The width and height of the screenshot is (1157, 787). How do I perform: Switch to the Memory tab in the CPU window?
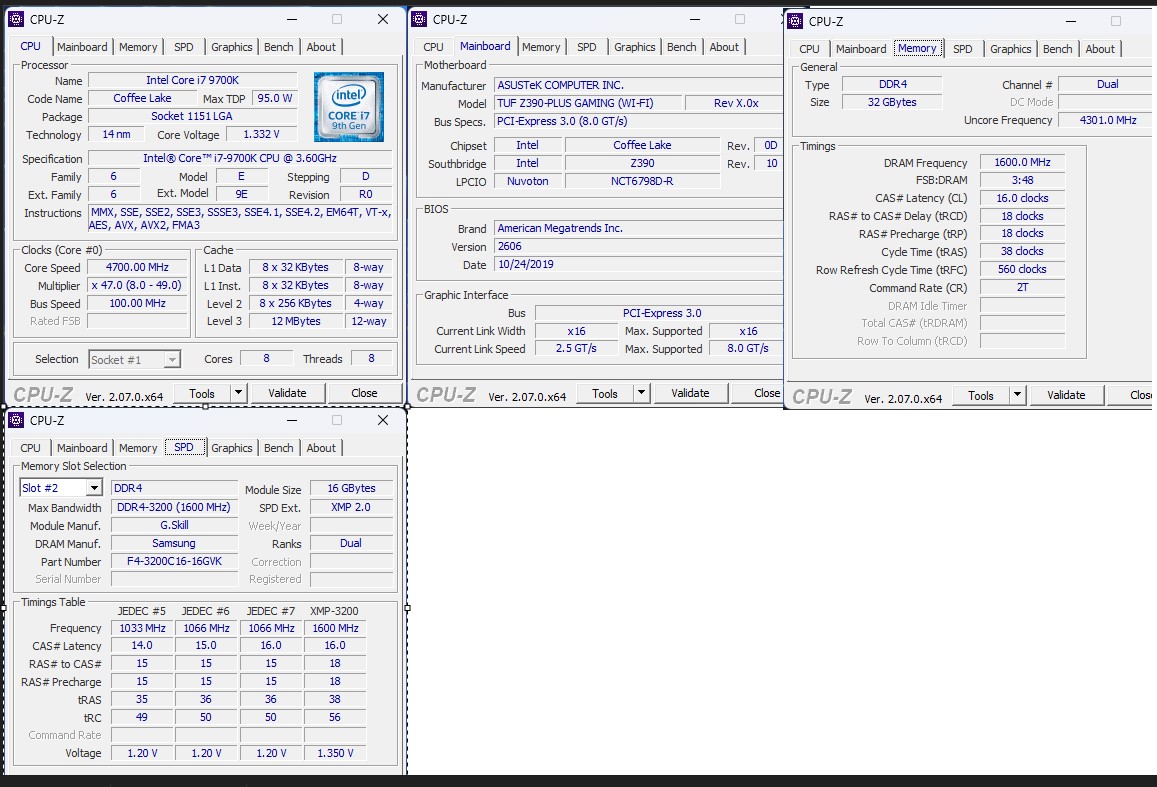click(138, 46)
